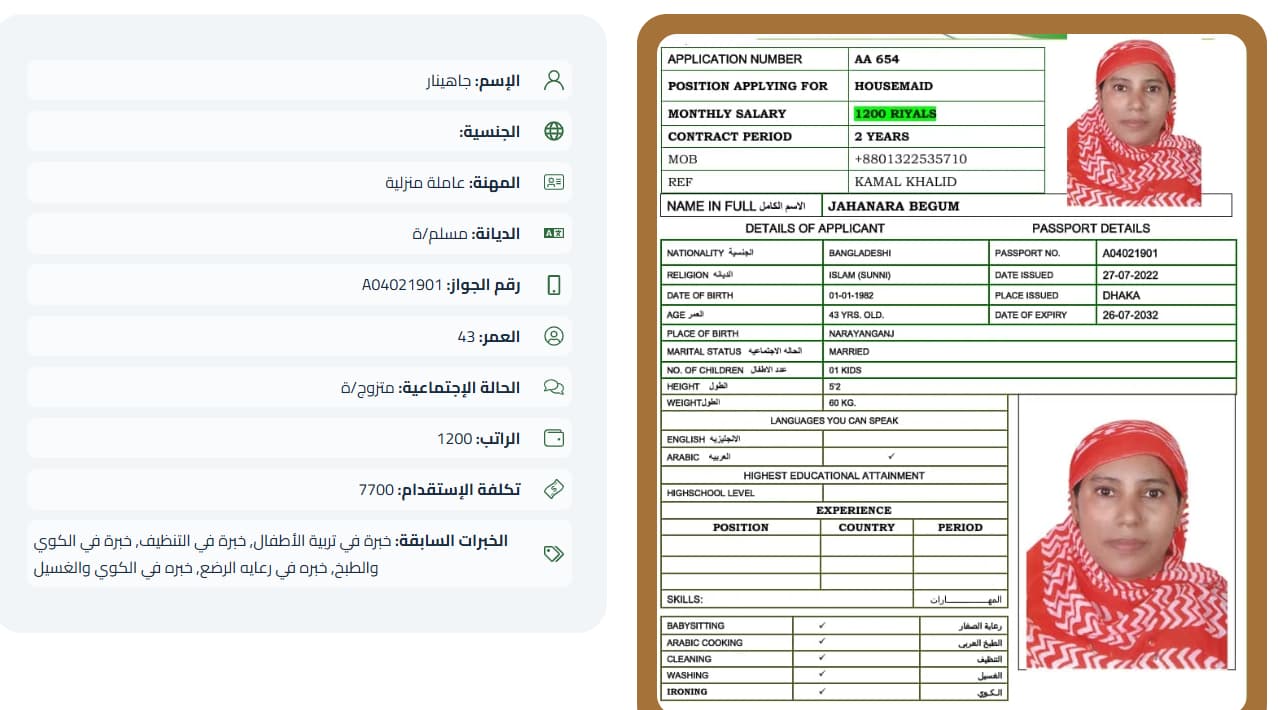Click the ARABIC COOKING skill checkmark
1278x710 pixels.
822,642
